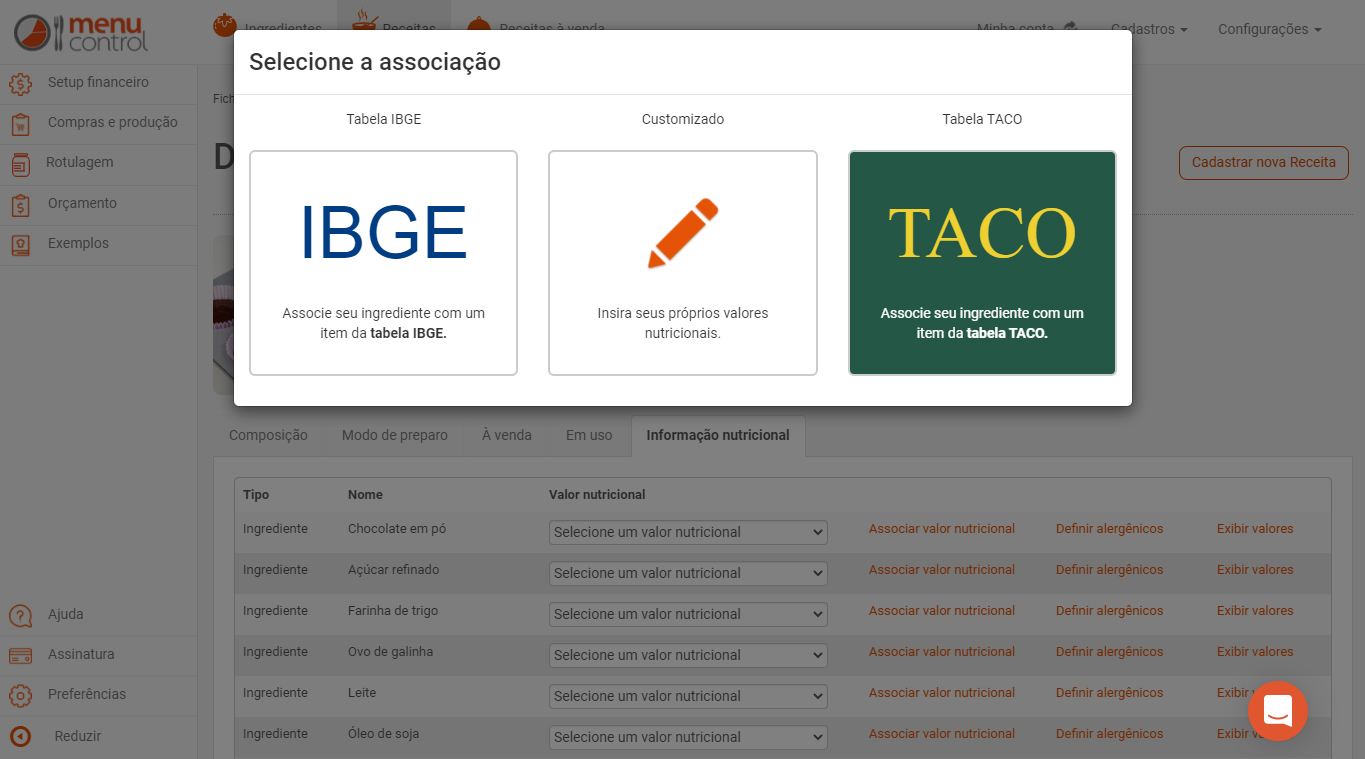The image size is (1365, 759).
Task: Click Associar valor nutricional for Leite
Action: [942, 693]
